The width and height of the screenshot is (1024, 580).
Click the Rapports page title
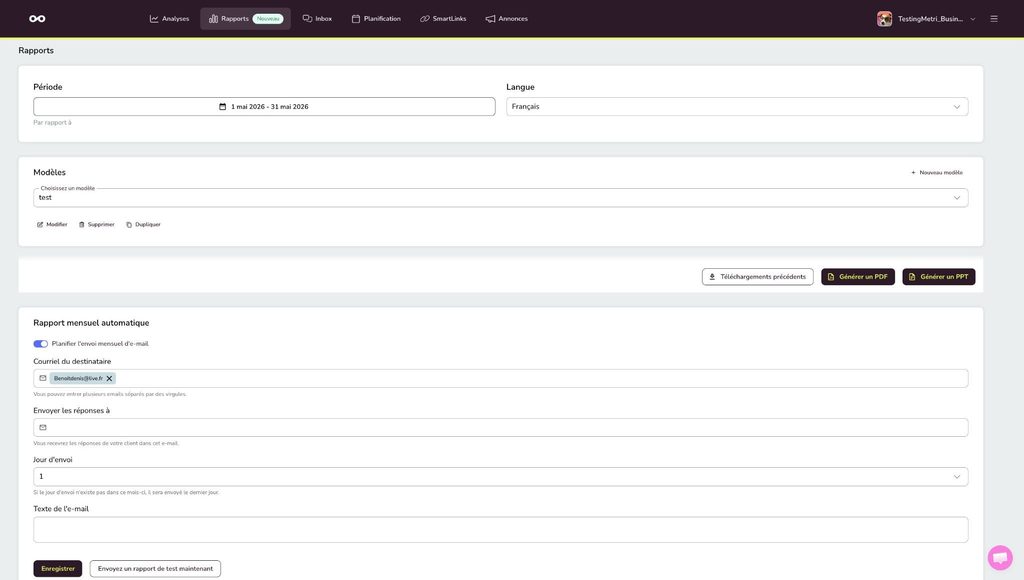pos(36,50)
